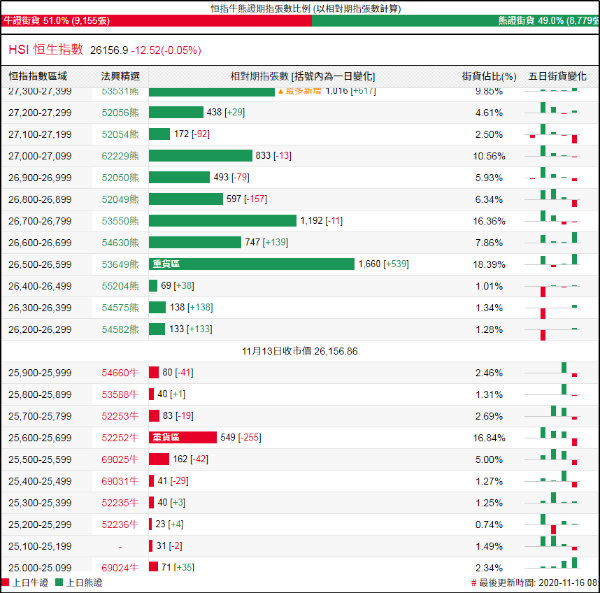The image size is (600, 593).
Task: Click the 747 [+139] contract count
Action: pos(266,242)
